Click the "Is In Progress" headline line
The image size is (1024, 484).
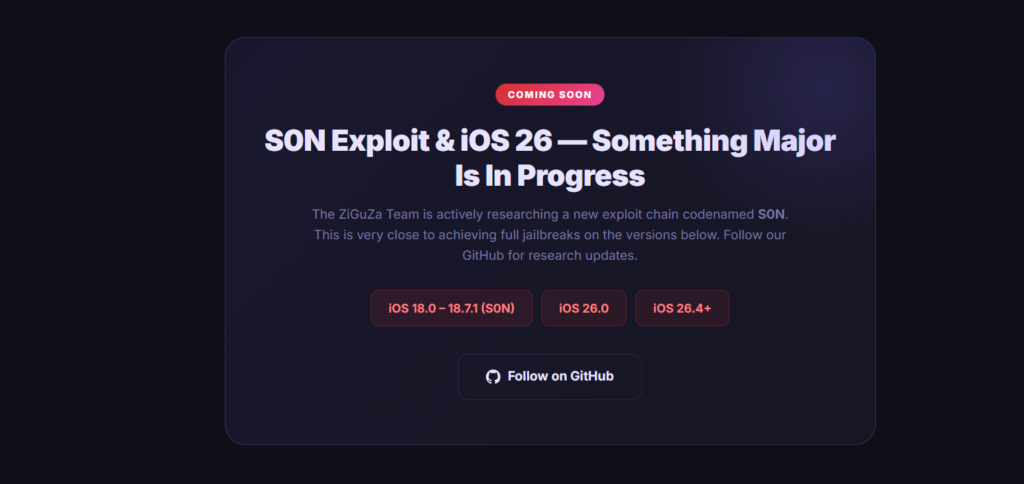(549, 176)
